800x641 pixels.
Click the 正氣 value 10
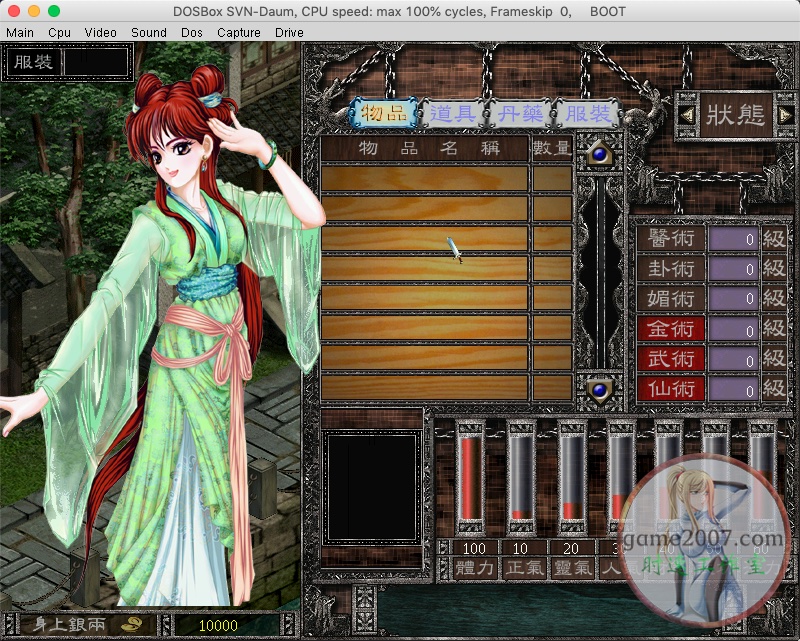(x=520, y=549)
